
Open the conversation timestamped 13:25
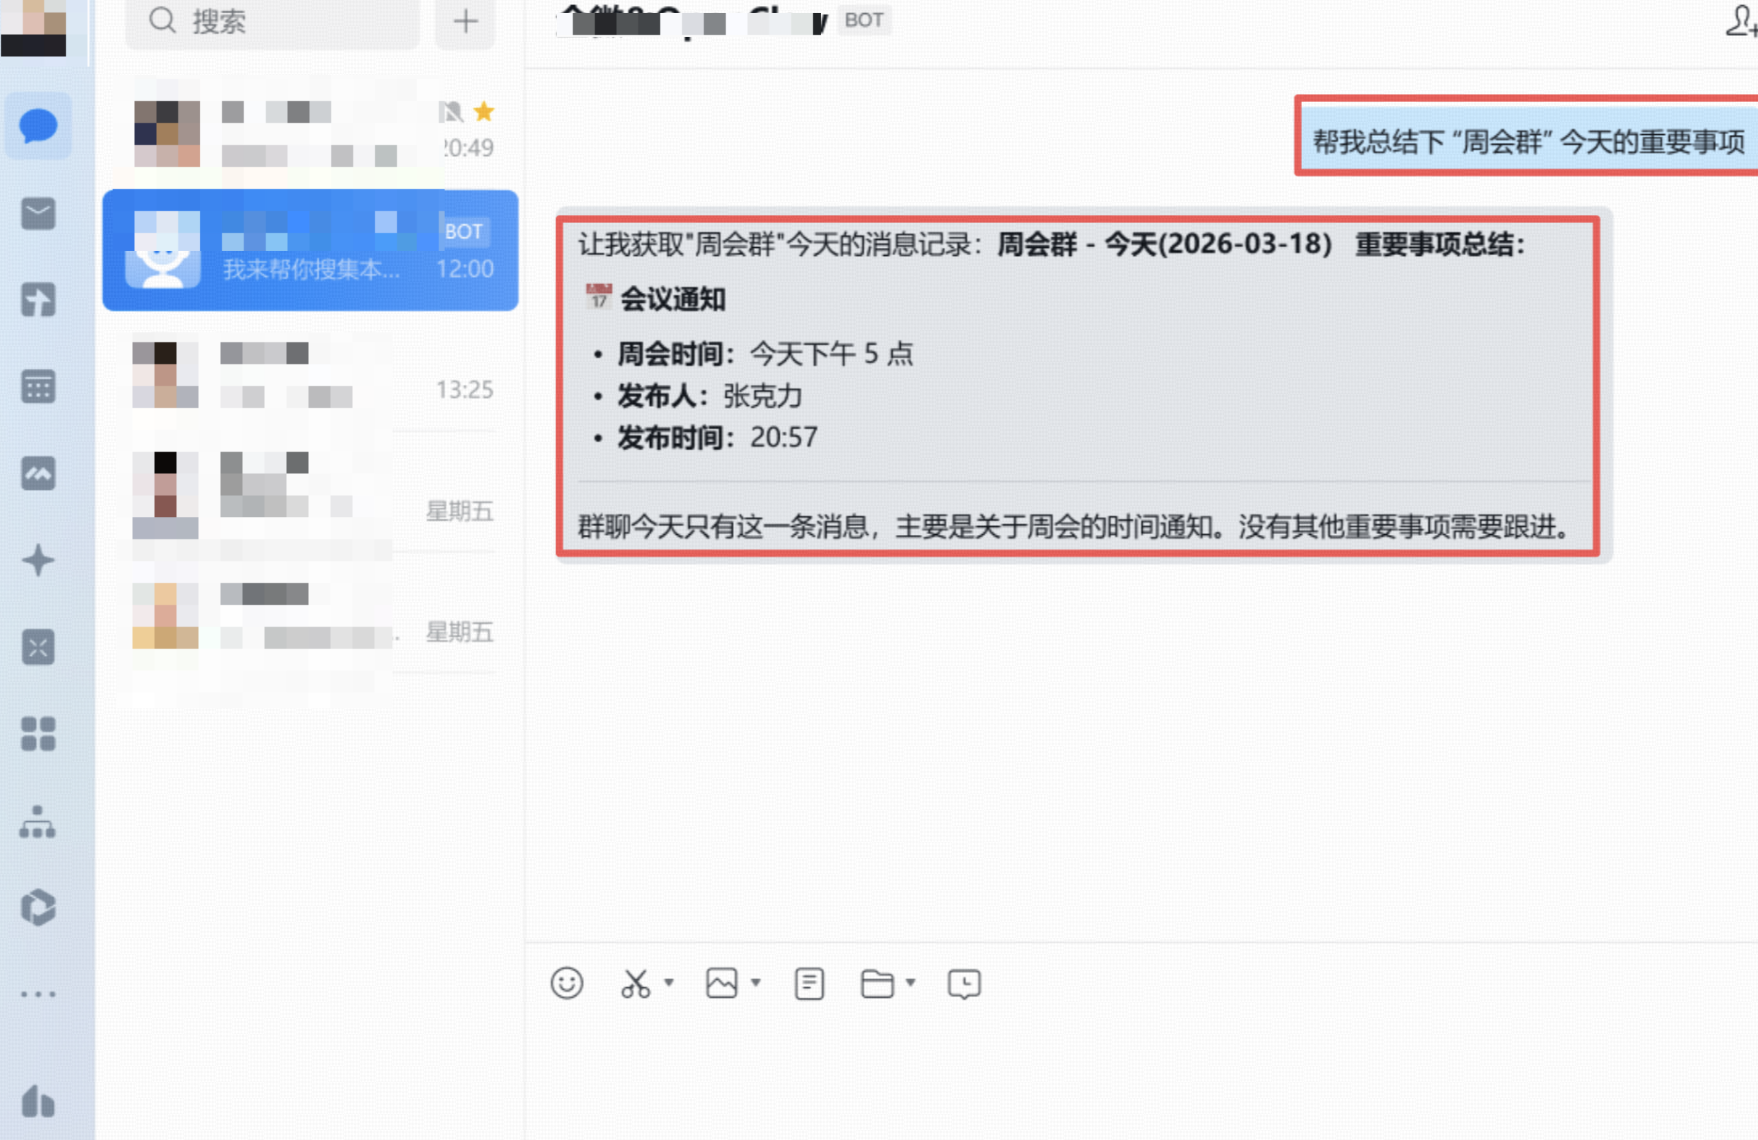[310, 372]
